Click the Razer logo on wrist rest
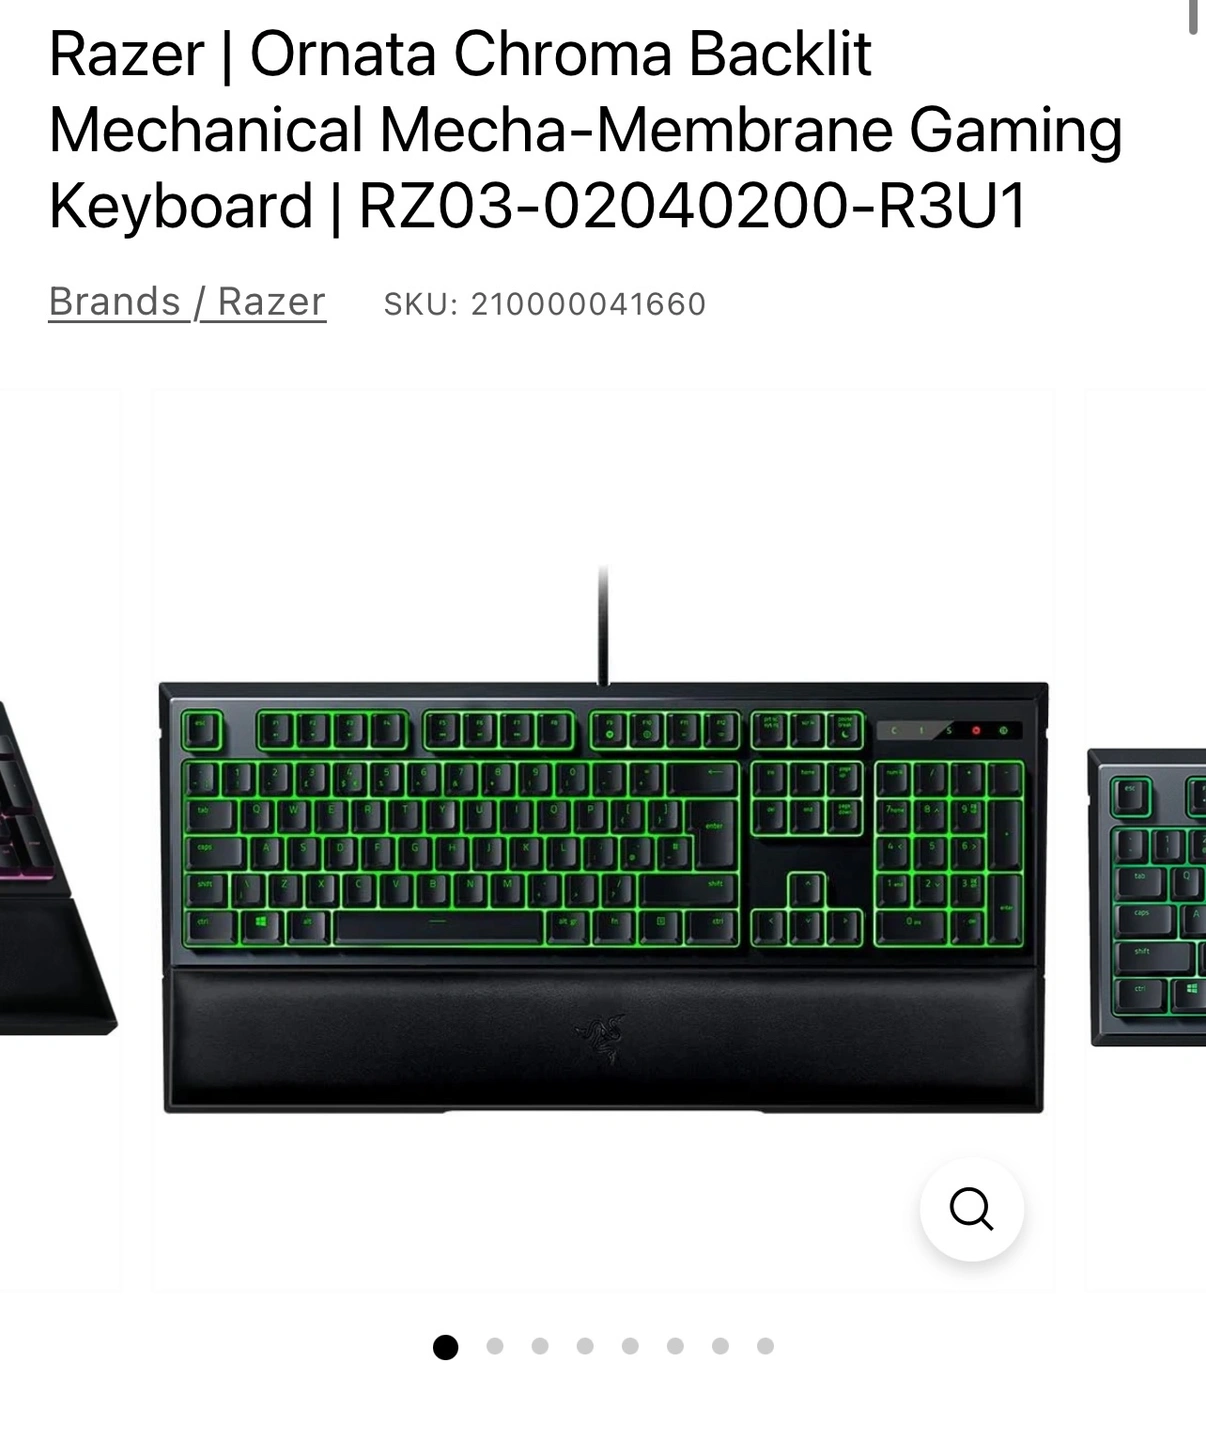 tap(600, 1037)
